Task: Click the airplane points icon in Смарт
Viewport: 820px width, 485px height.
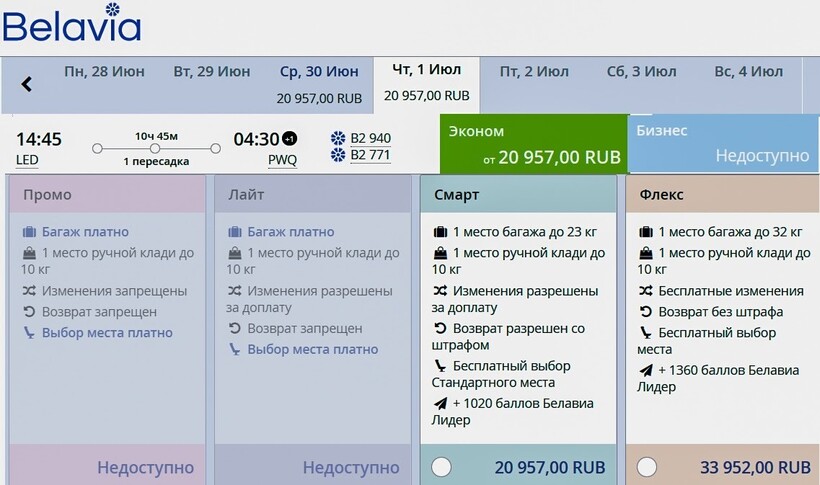Action: [x=439, y=404]
